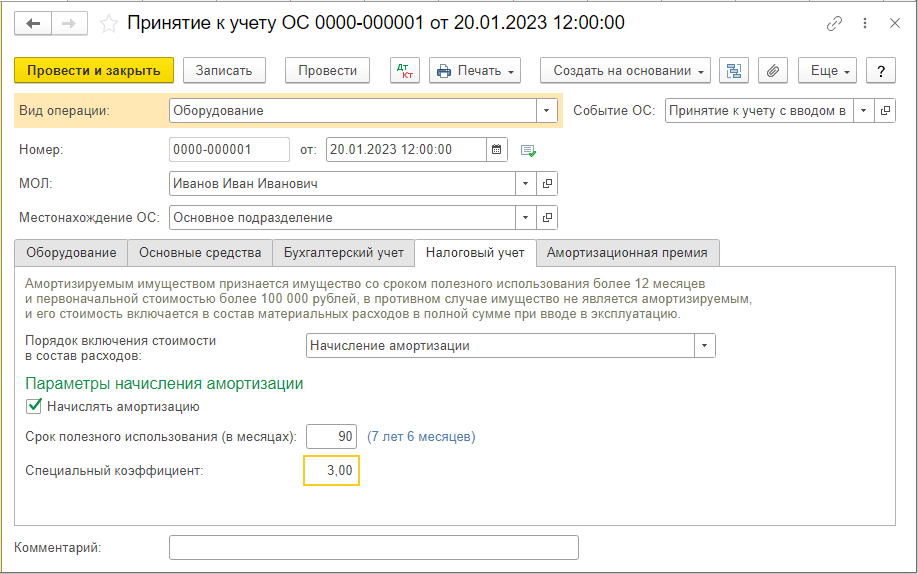
Task: Click into the Комментарий text field
Action: [x=373, y=548]
